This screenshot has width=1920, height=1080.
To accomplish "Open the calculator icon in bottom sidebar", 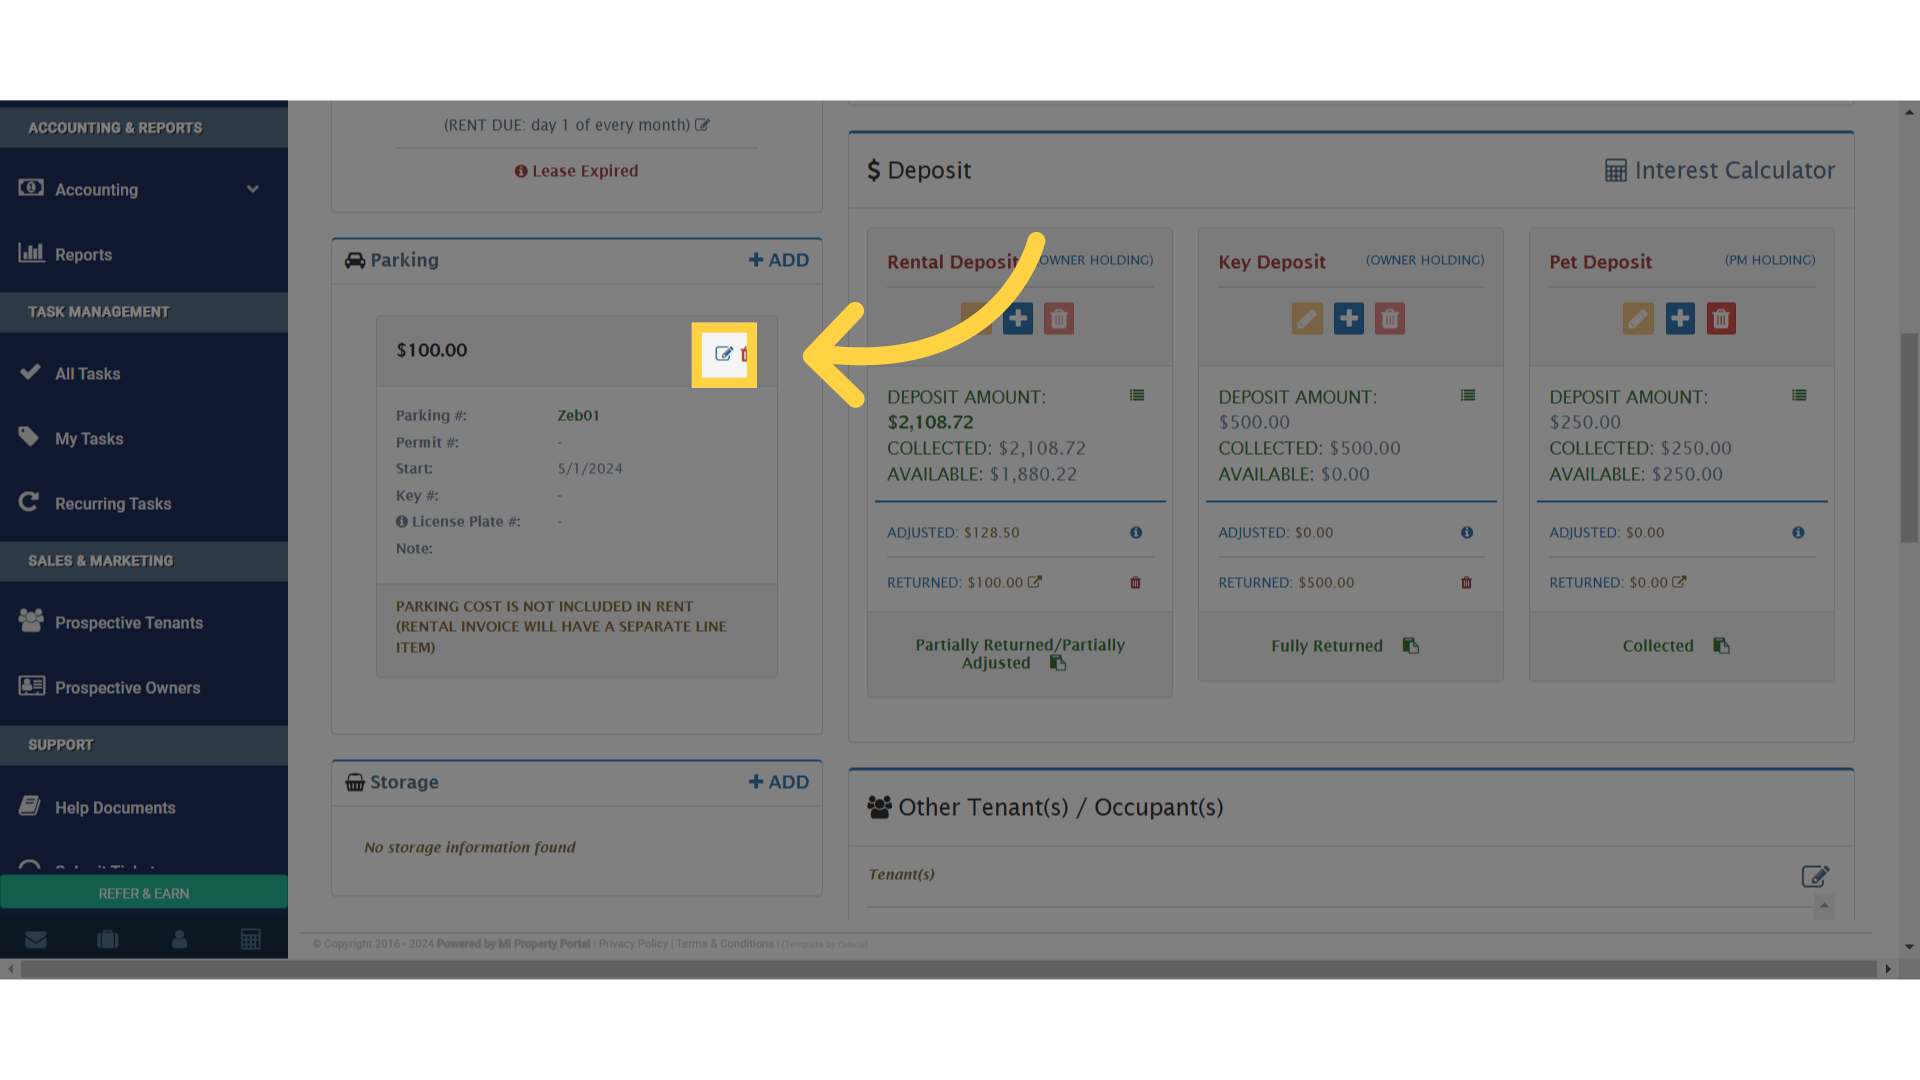I will click(x=250, y=938).
